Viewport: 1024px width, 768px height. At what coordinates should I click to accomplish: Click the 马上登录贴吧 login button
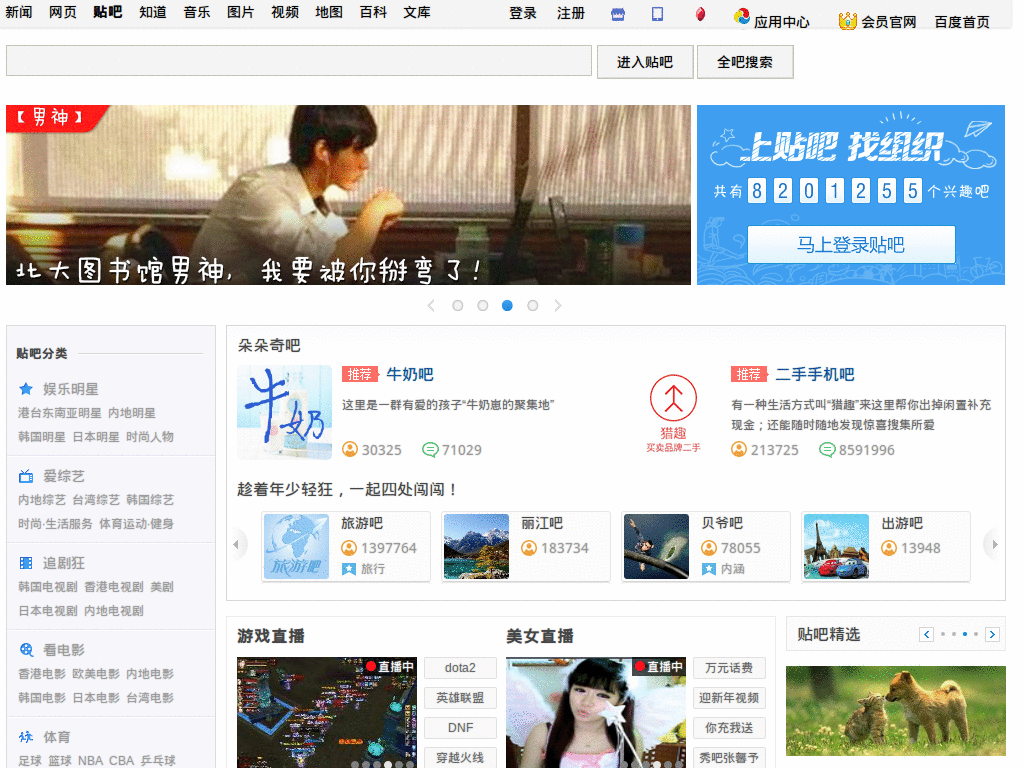pyautogui.click(x=851, y=244)
